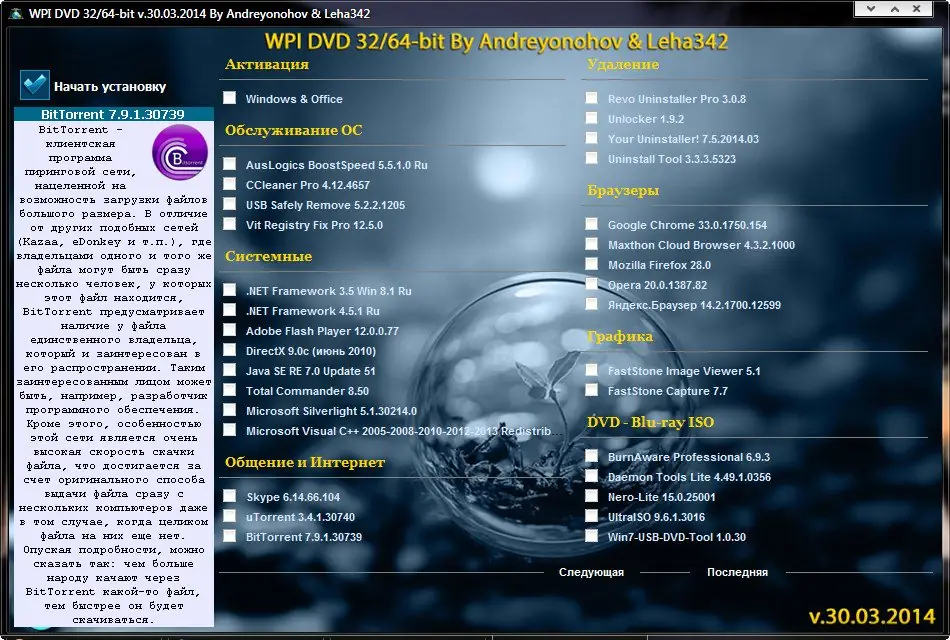Click the v.30.03.2014 version label
The width and height of the screenshot is (950, 640).
click(872, 616)
